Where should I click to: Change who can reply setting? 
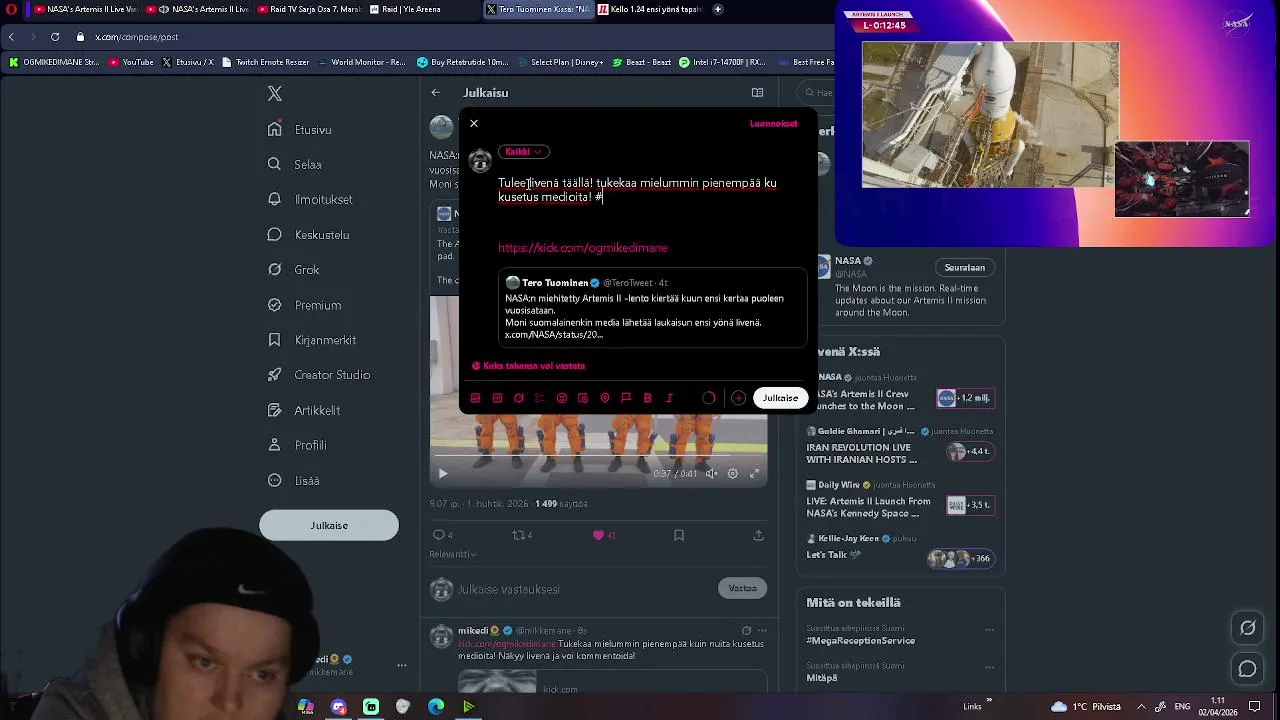(529, 366)
